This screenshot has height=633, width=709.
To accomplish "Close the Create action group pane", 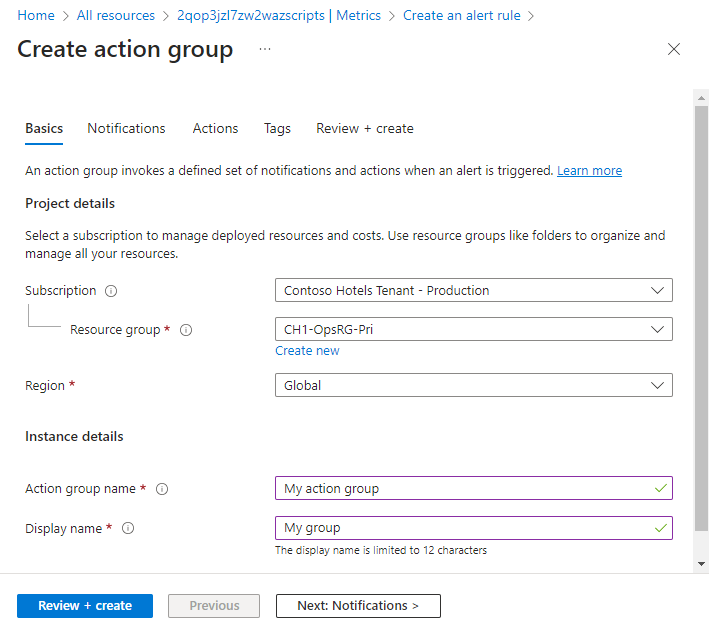I will tap(674, 49).
